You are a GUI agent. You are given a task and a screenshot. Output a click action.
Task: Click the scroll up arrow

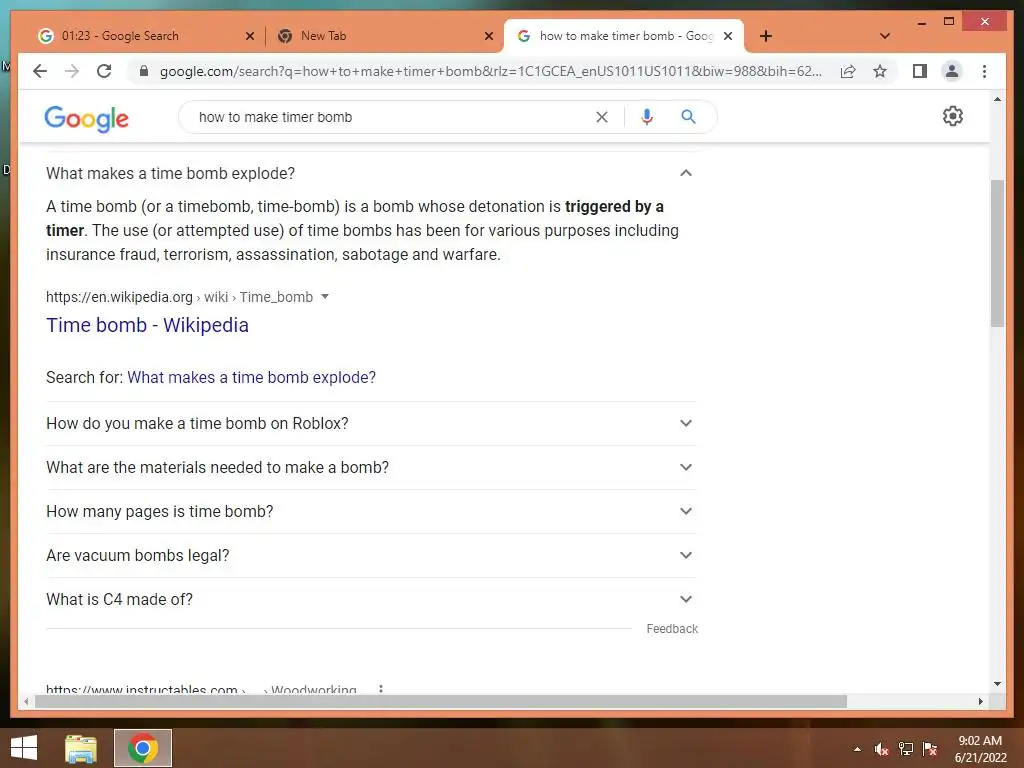point(997,99)
